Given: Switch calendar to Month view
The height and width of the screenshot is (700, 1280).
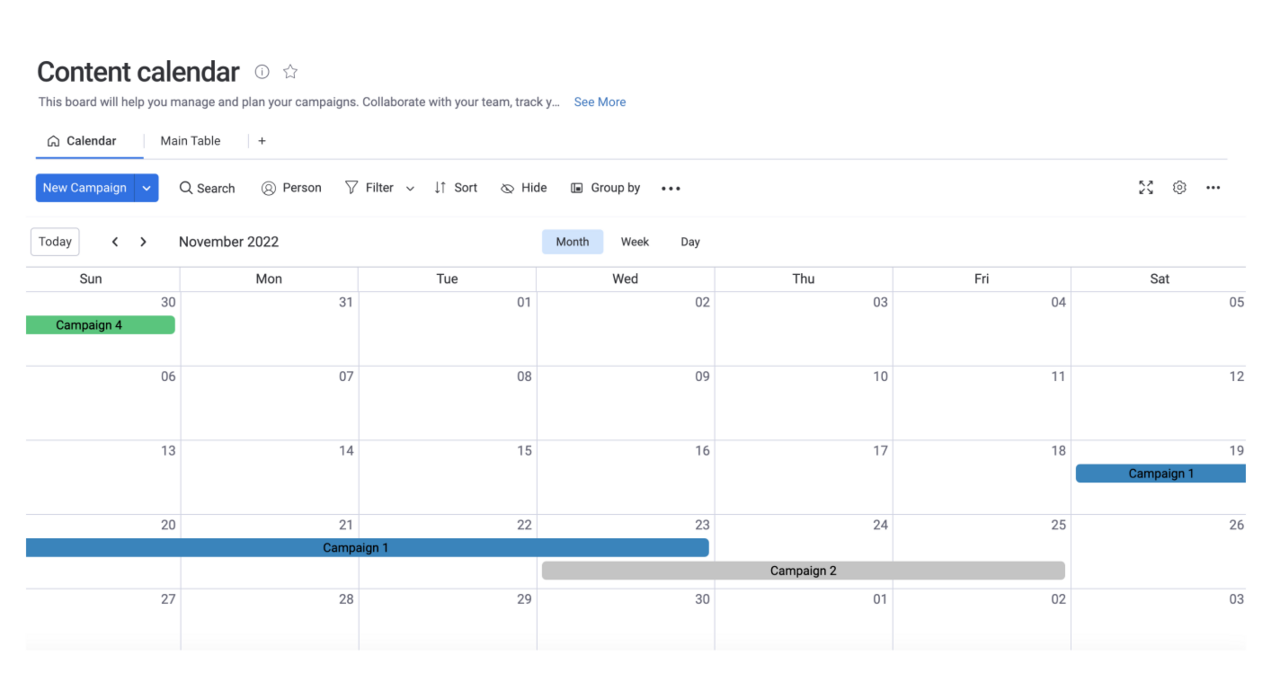Looking at the screenshot, I should point(572,242).
